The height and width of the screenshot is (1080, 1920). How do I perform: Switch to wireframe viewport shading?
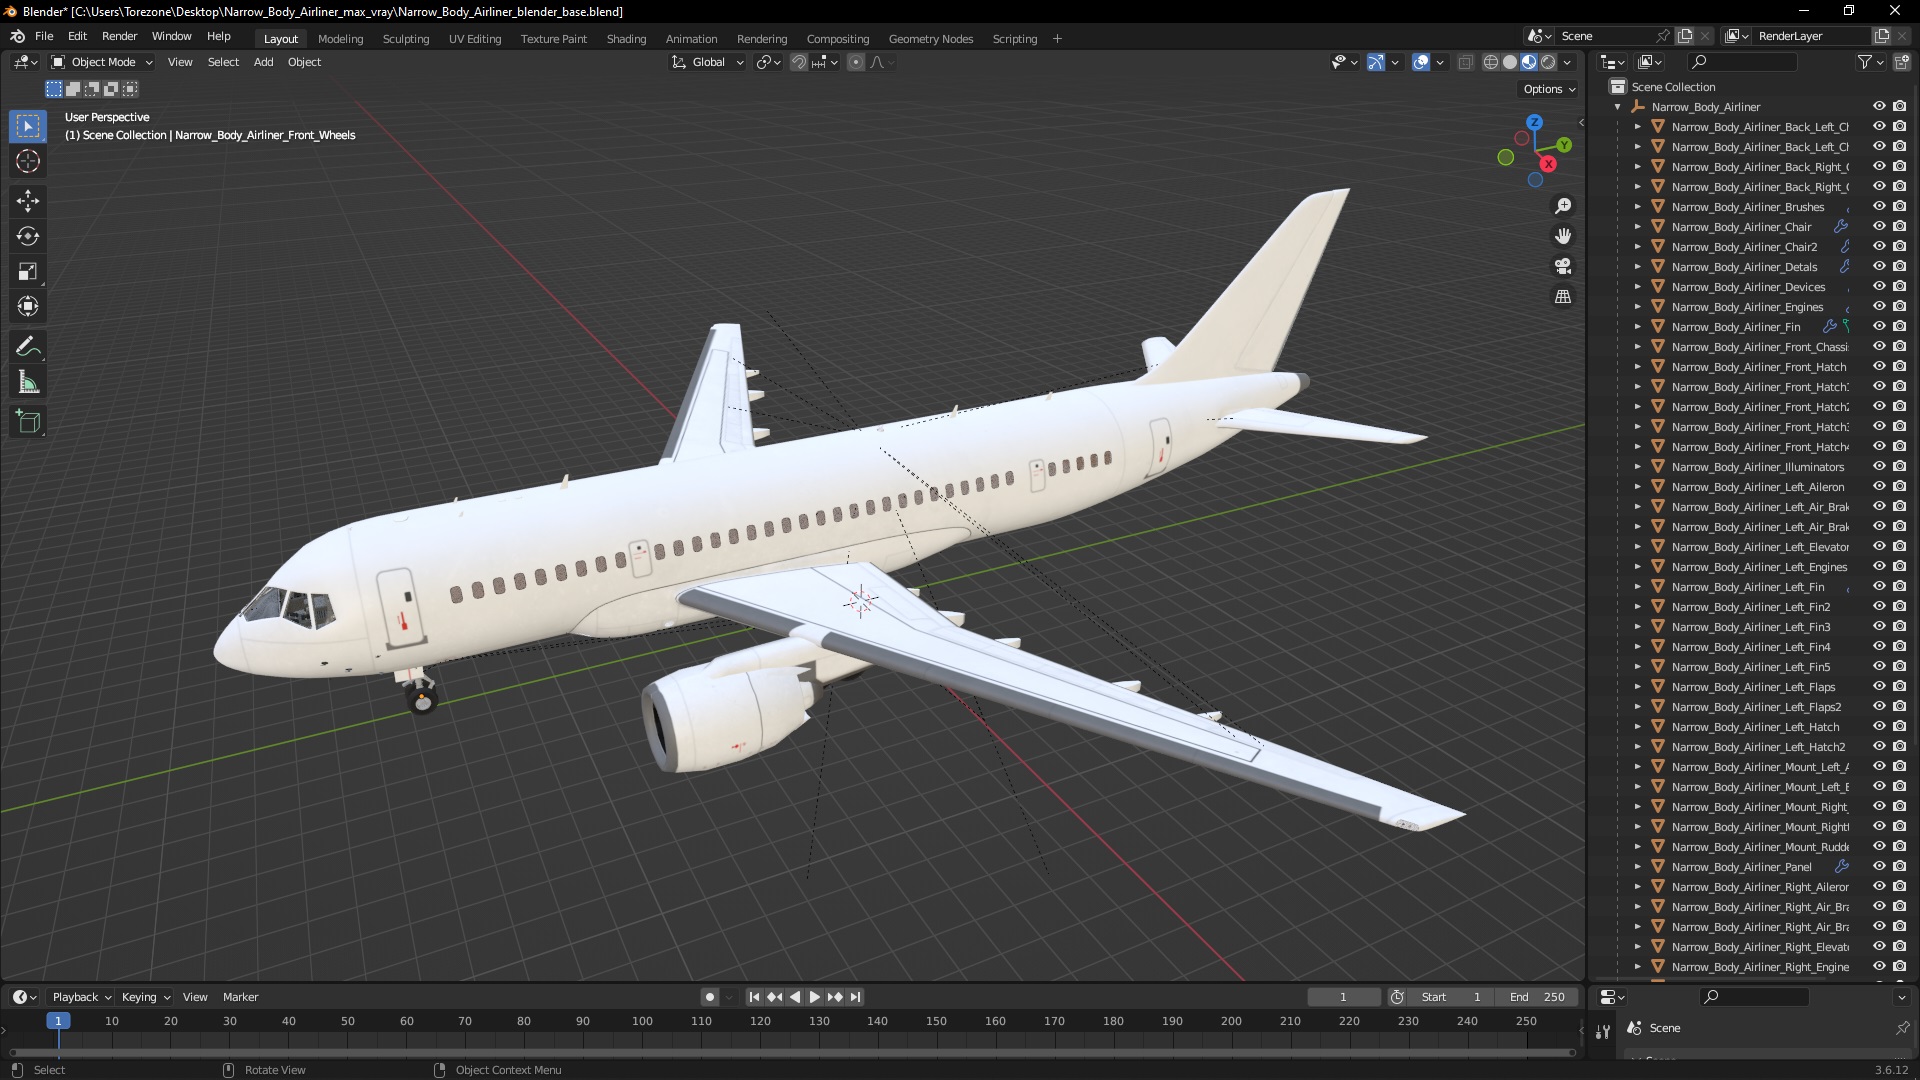1491,62
